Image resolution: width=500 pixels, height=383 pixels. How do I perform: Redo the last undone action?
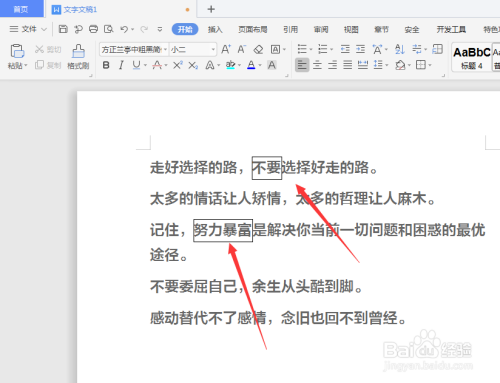click(x=144, y=29)
